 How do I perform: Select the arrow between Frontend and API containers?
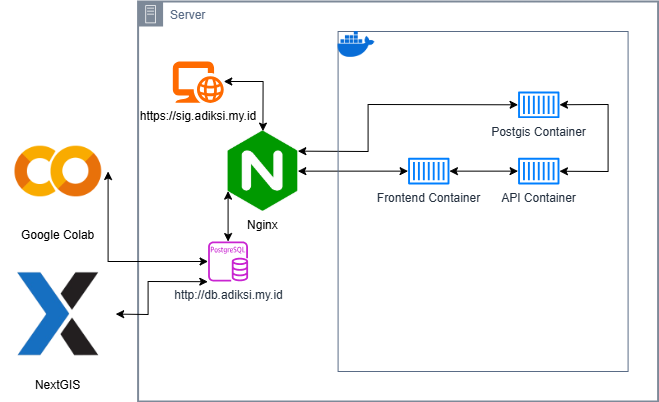pyautogui.click(x=483, y=172)
